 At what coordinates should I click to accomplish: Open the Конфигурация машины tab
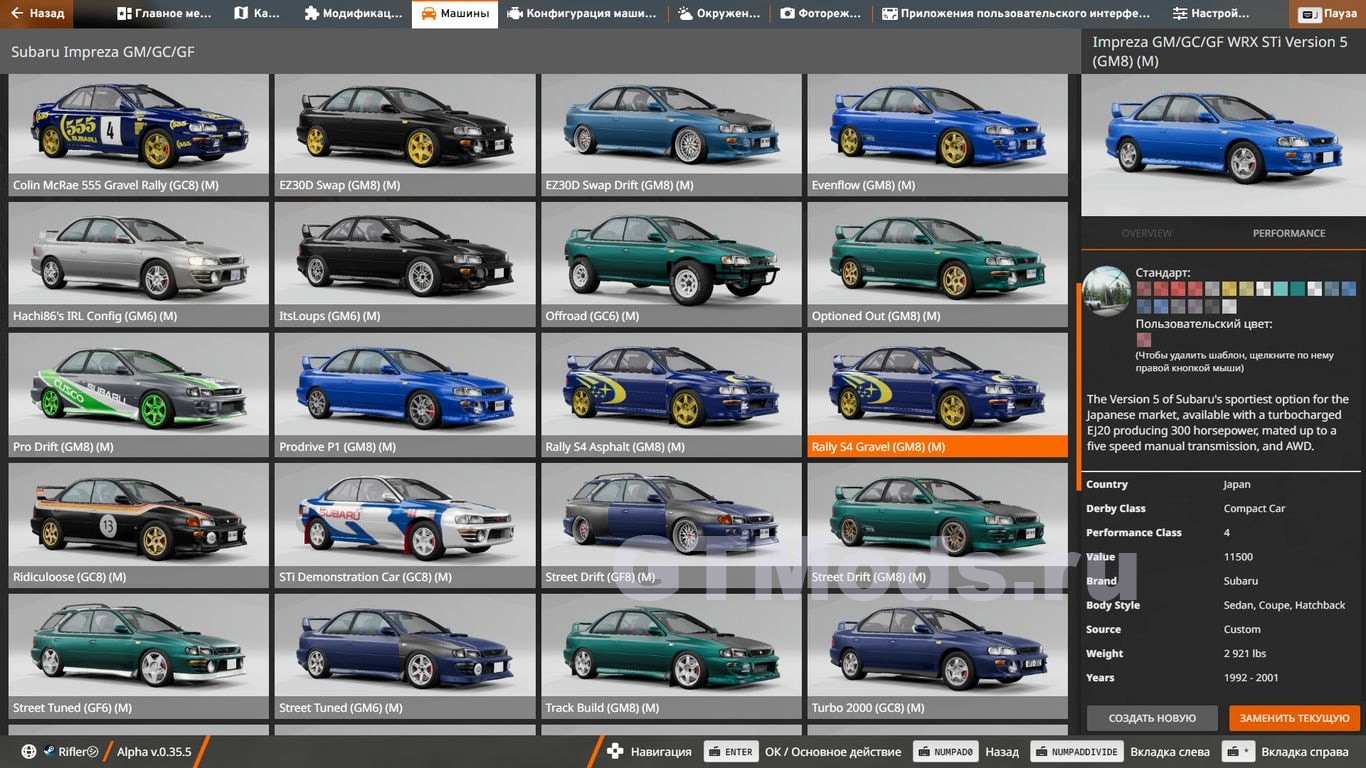pyautogui.click(x=582, y=14)
